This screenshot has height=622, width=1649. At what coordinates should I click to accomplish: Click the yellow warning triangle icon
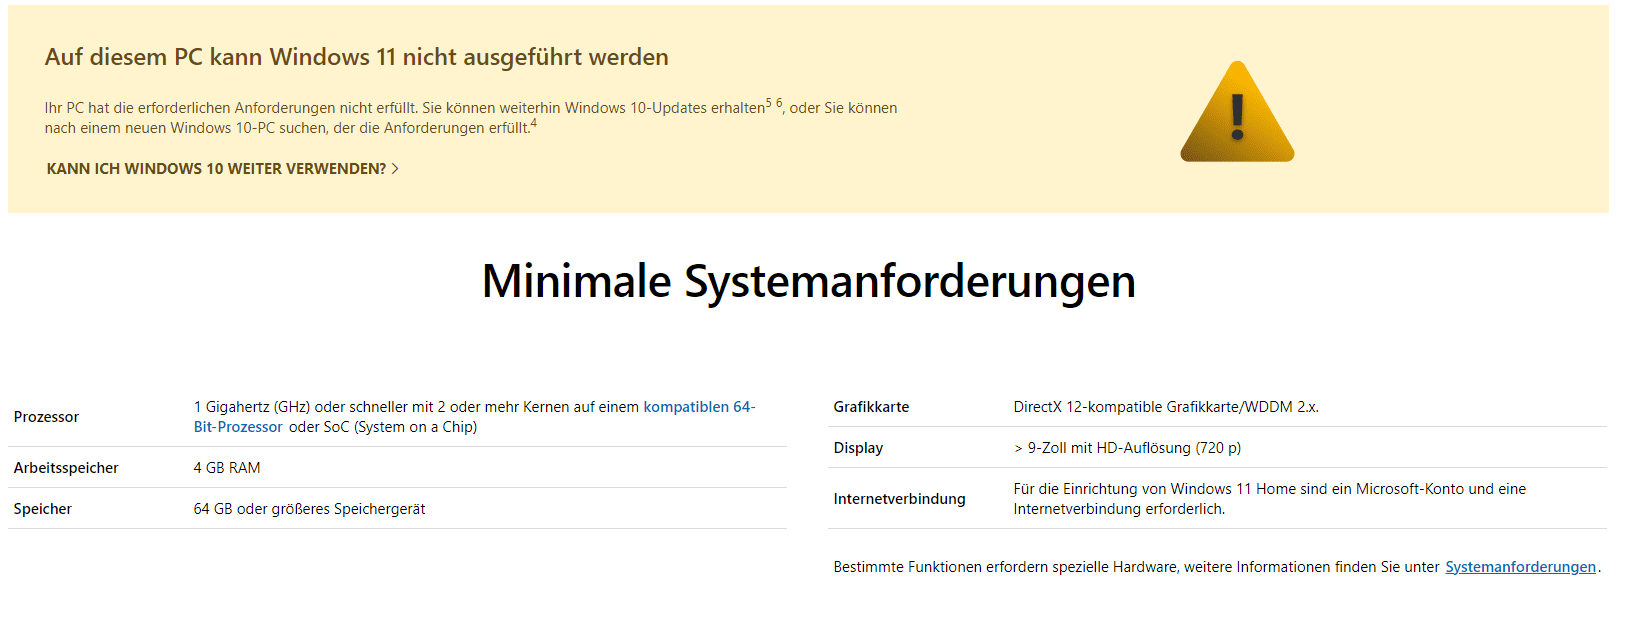(x=1237, y=112)
